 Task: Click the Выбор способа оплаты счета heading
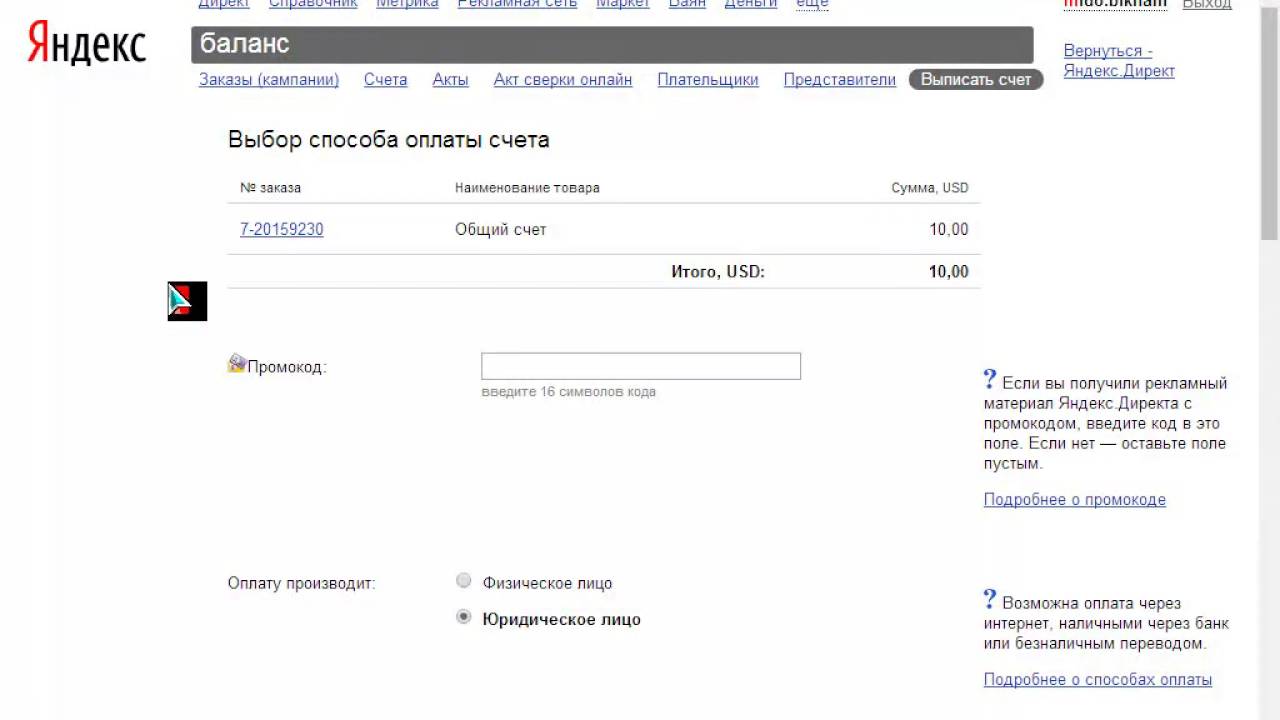click(x=389, y=140)
